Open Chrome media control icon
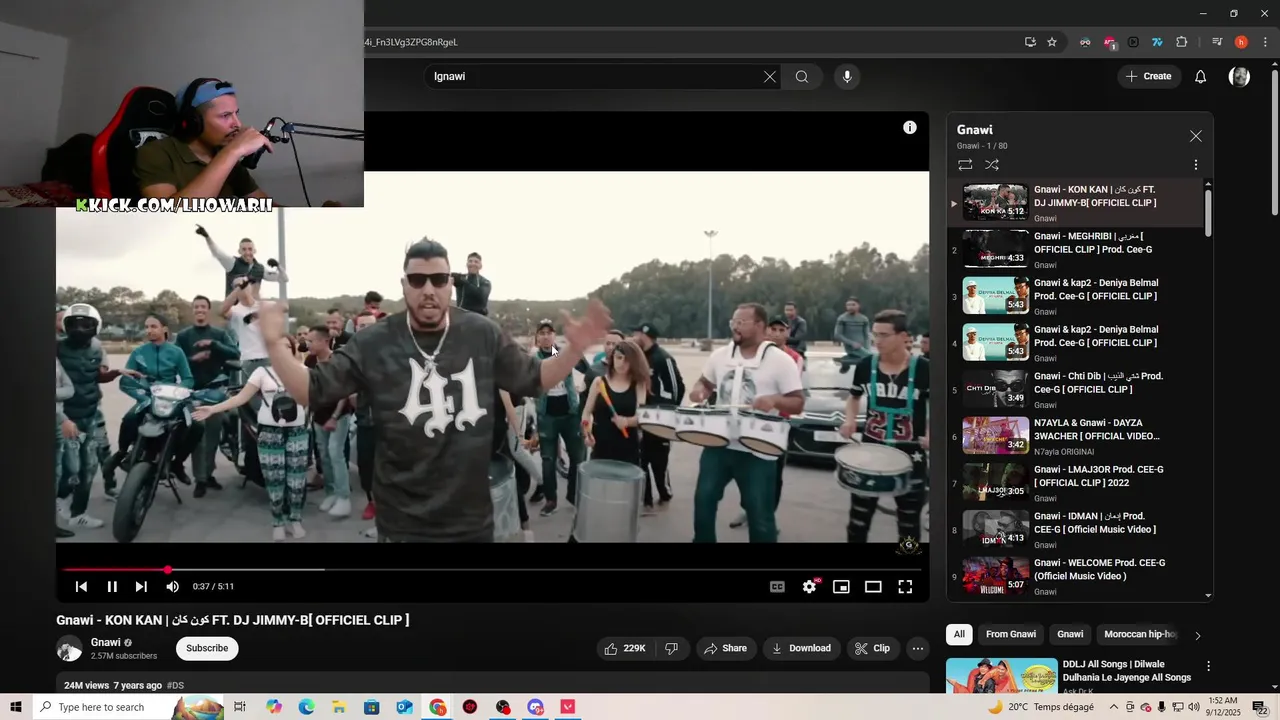Viewport: 1280px width, 720px height. pos(1216,42)
